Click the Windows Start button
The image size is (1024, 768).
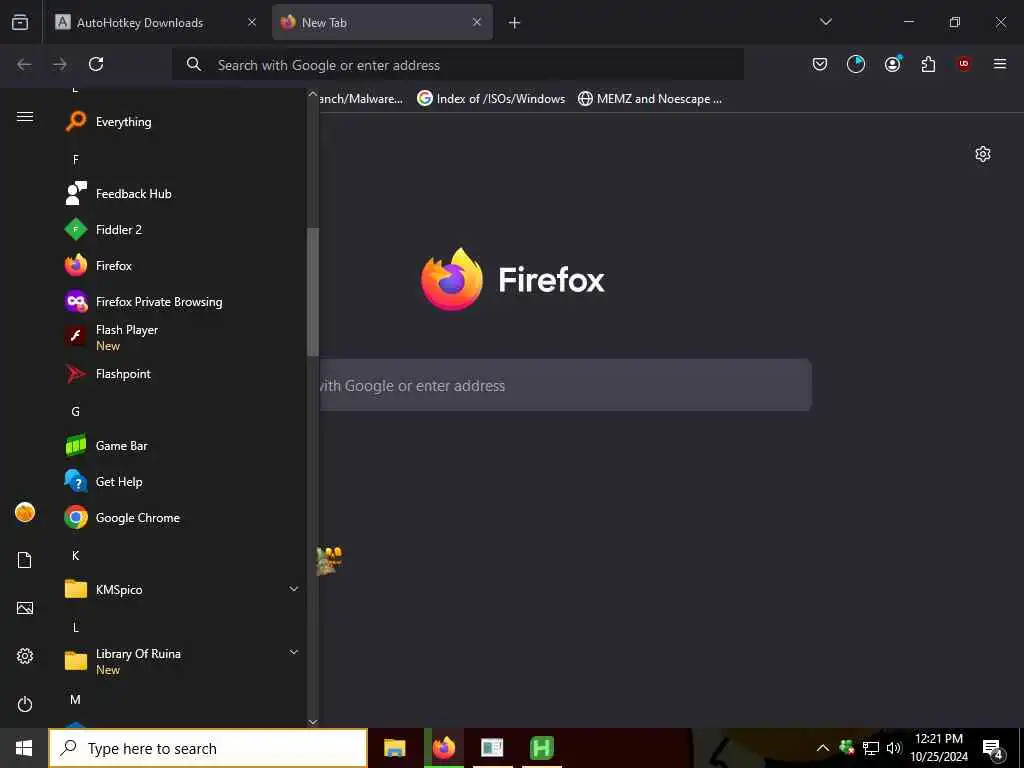(24, 748)
